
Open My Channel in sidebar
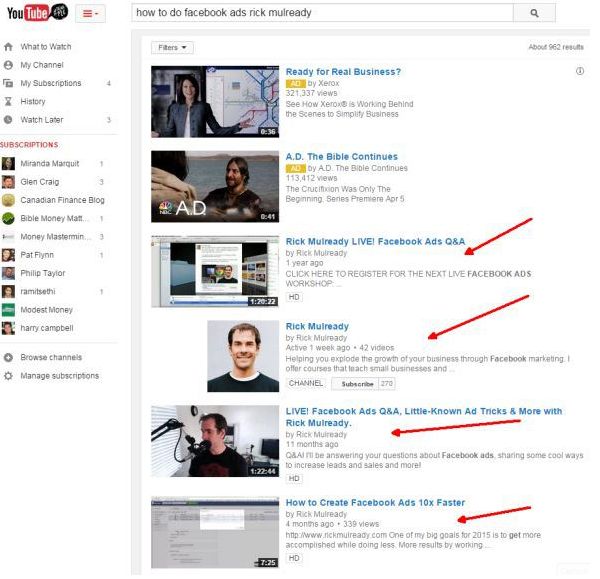coord(42,65)
